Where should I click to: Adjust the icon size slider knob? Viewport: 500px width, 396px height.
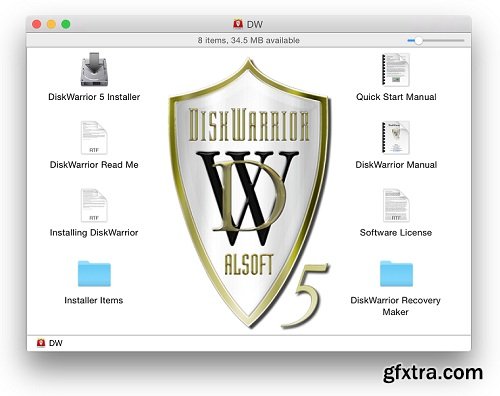click(418, 40)
